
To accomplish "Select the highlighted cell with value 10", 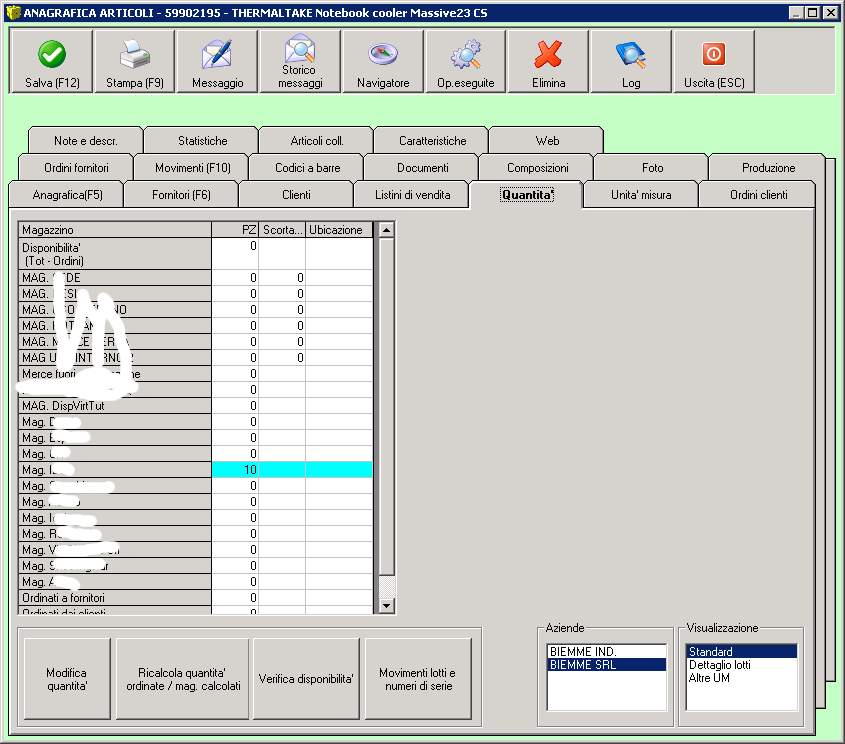I will 235,470.
